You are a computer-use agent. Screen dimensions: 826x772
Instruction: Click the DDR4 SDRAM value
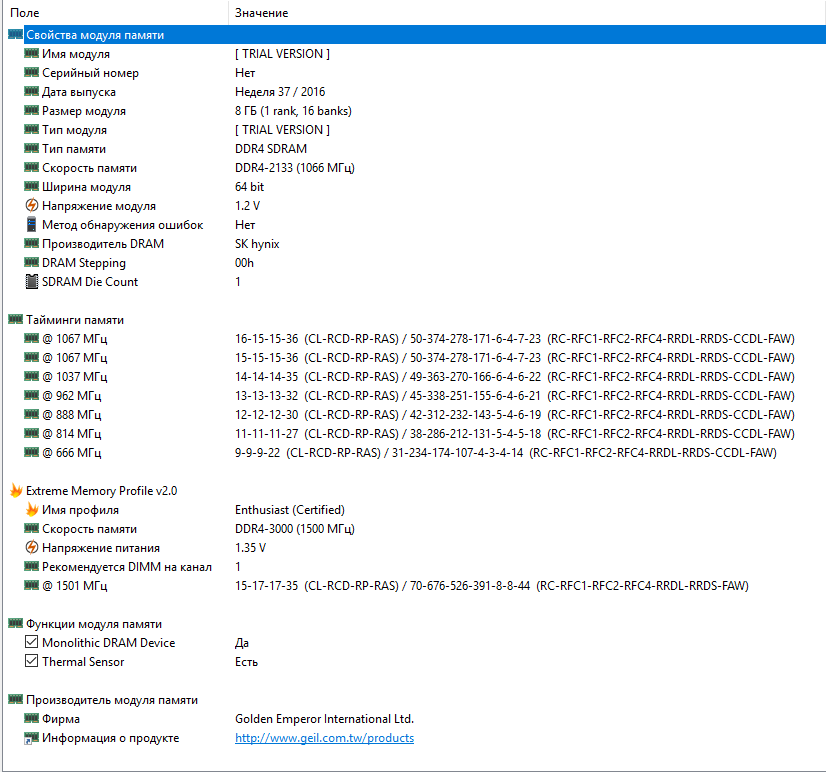click(271, 149)
